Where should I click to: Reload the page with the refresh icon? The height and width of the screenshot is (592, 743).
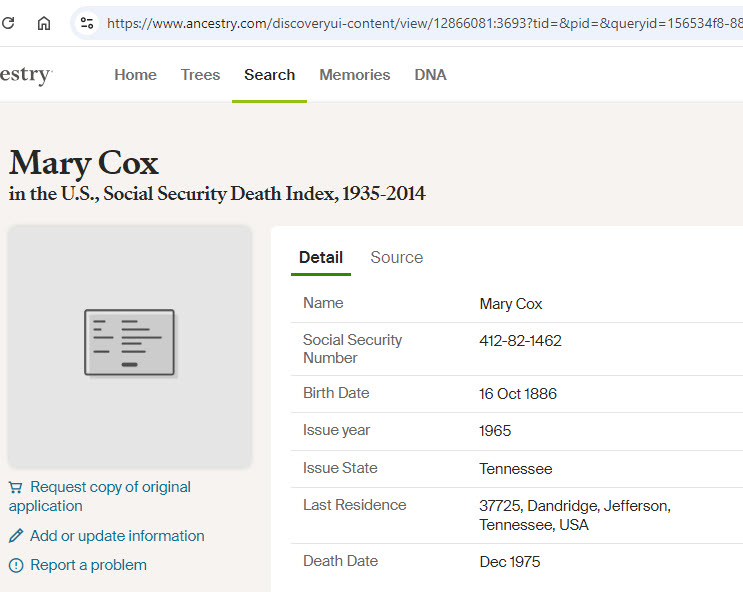coord(8,23)
